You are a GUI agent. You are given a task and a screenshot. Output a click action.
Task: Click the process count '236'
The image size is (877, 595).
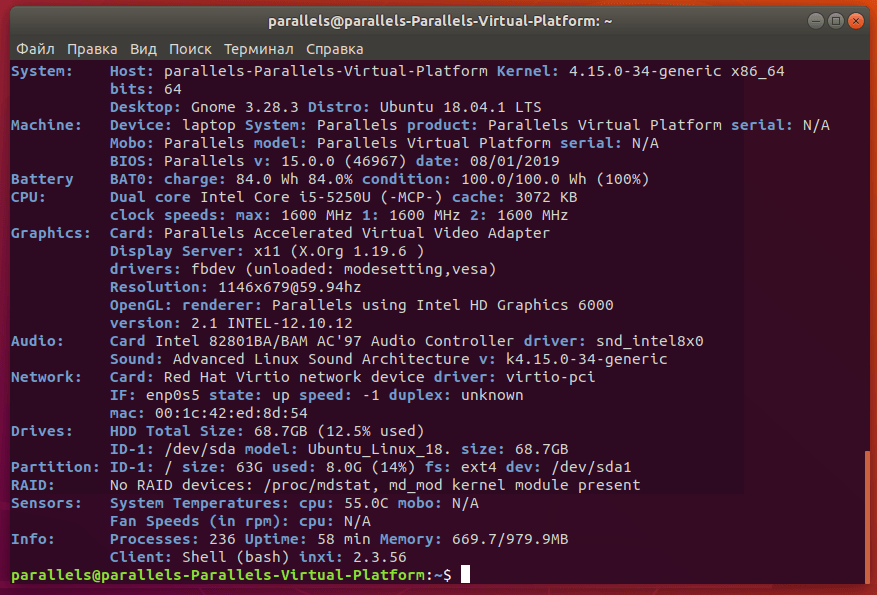click(x=222, y=539)
